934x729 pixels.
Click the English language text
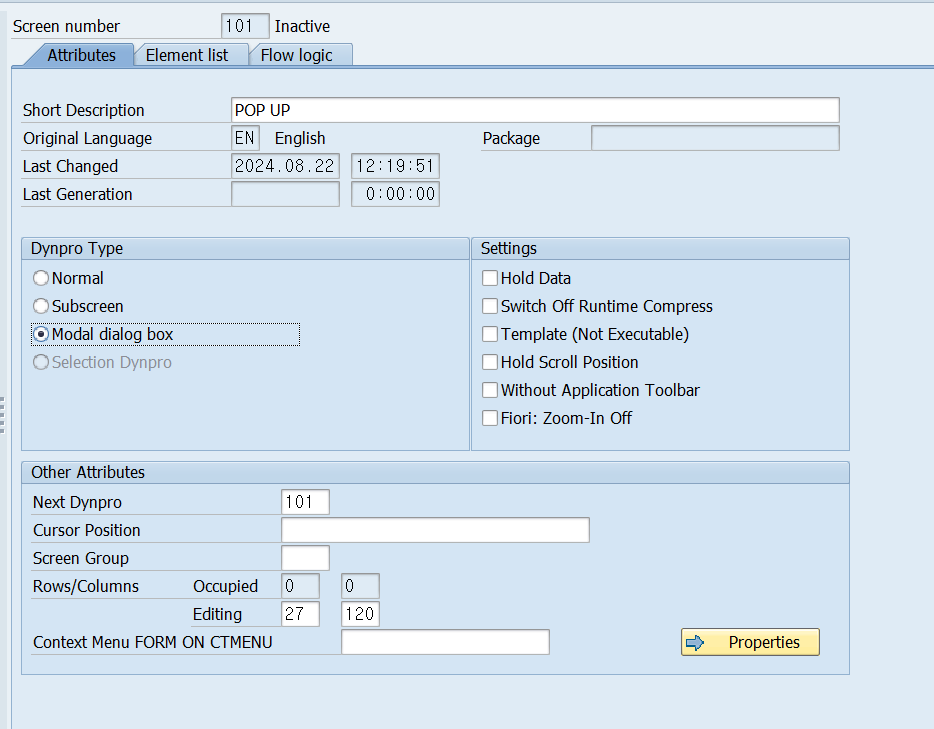(x=300, y=138)
